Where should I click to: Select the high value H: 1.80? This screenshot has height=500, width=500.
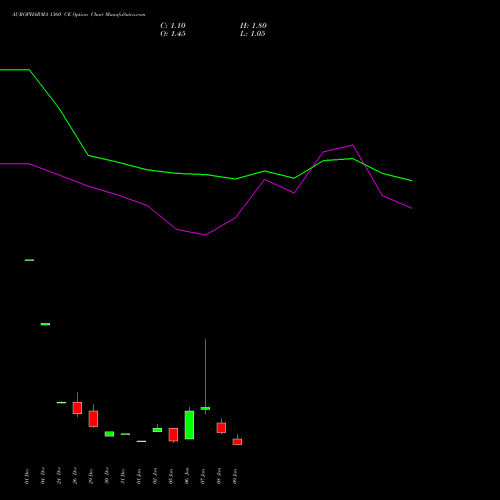coord(253,26)
